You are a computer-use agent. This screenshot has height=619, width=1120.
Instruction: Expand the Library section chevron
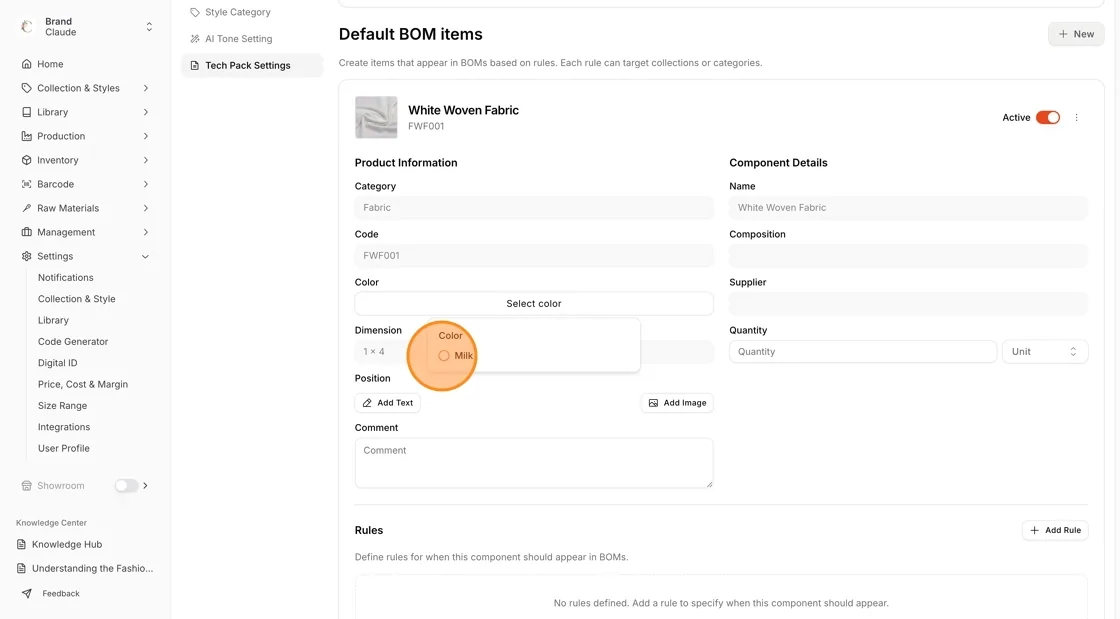click(146, 112)
